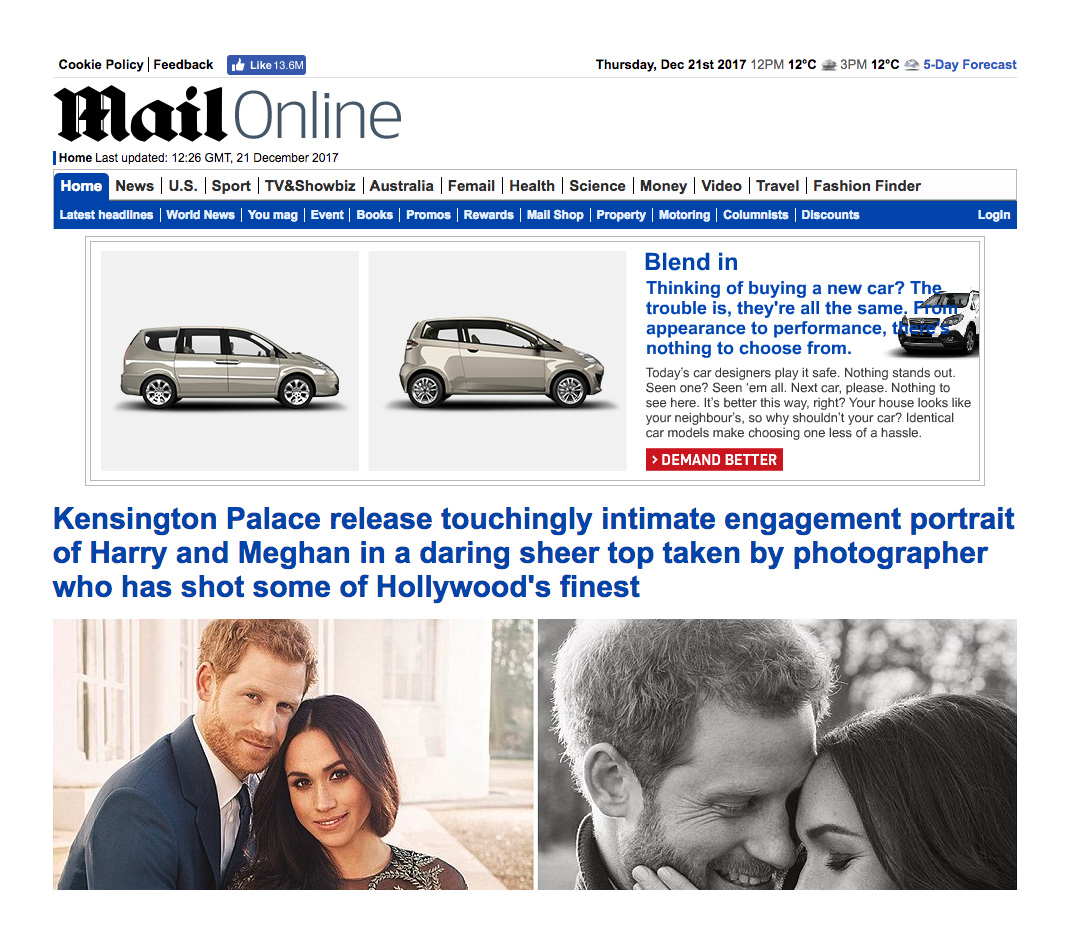Click the black-and-white engagement photo
1070x940 pixels.
tap(777, 754)
